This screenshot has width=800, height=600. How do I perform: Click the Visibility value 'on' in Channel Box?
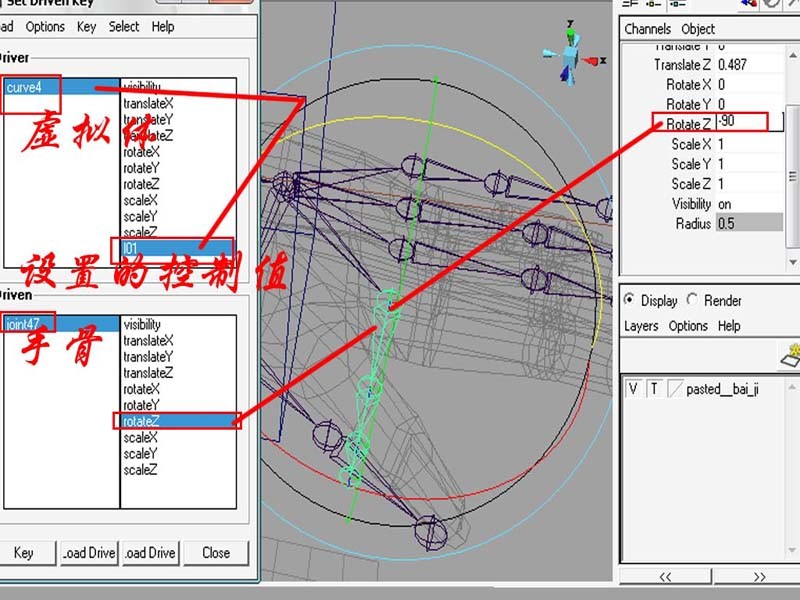coord(749,204)
